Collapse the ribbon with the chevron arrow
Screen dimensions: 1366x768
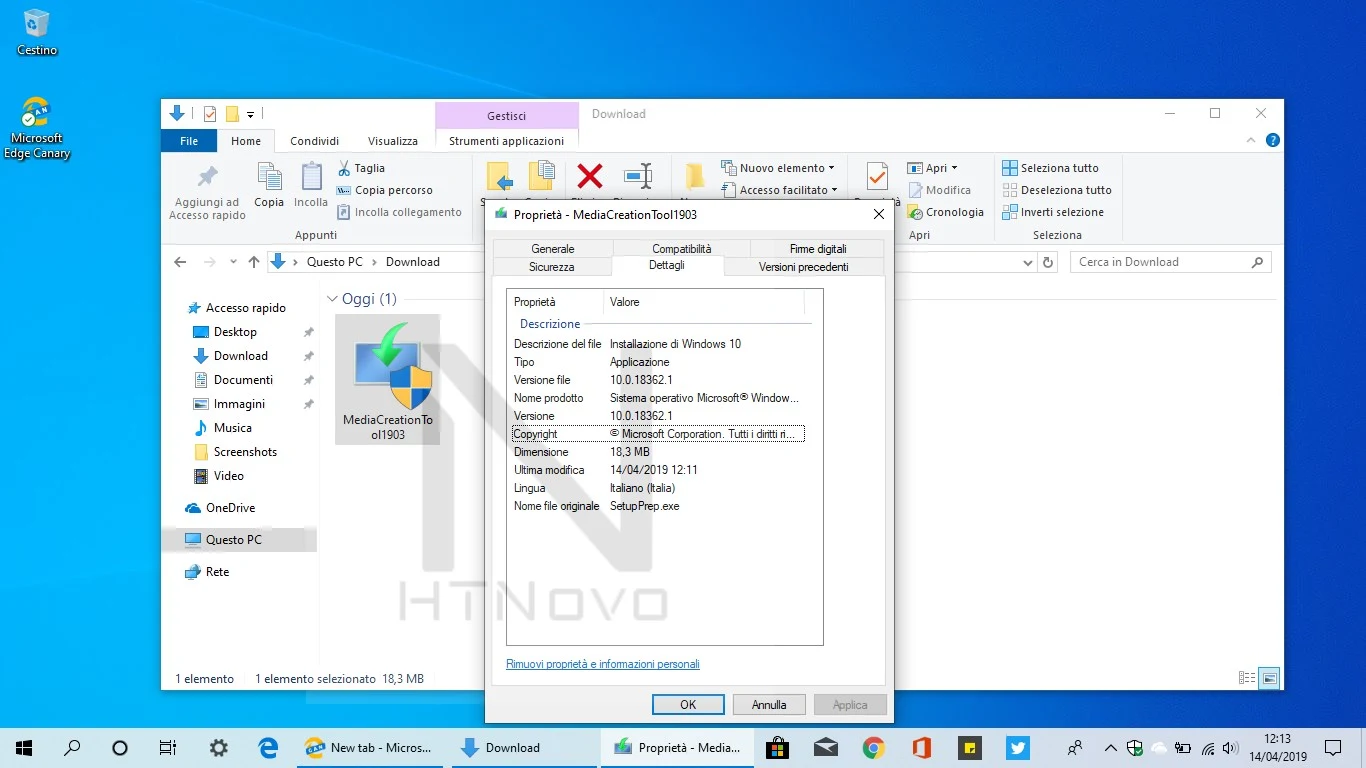coord(1252,141)
